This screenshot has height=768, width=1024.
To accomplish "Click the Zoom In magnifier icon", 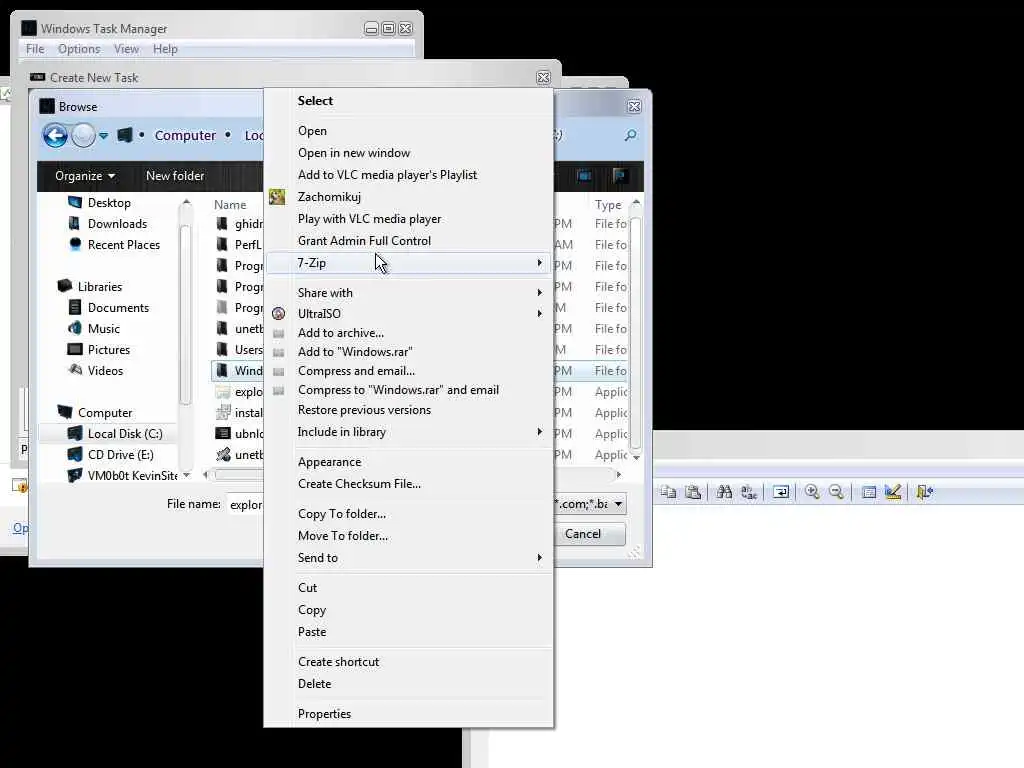I will pyautogui.click(x=812, y=492).
